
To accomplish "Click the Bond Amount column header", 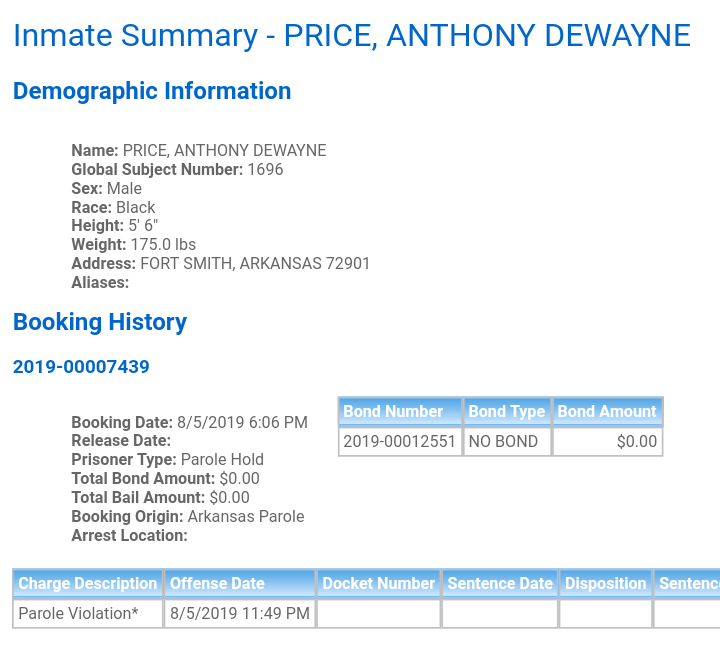I will [x=608, y=411].
